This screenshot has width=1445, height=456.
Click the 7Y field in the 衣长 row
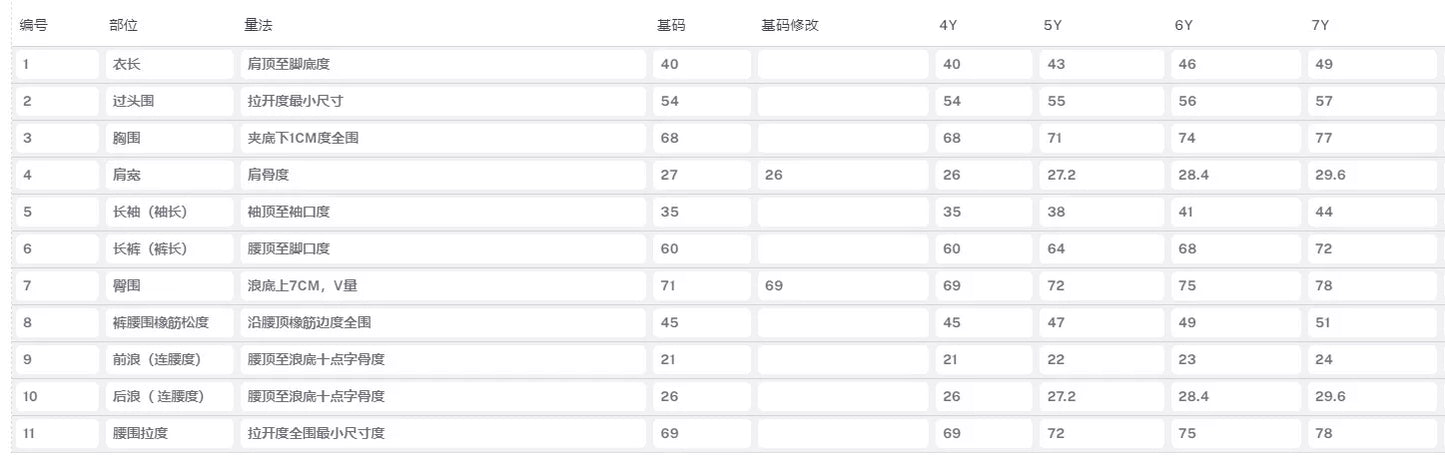click(x=1373, y=64)
